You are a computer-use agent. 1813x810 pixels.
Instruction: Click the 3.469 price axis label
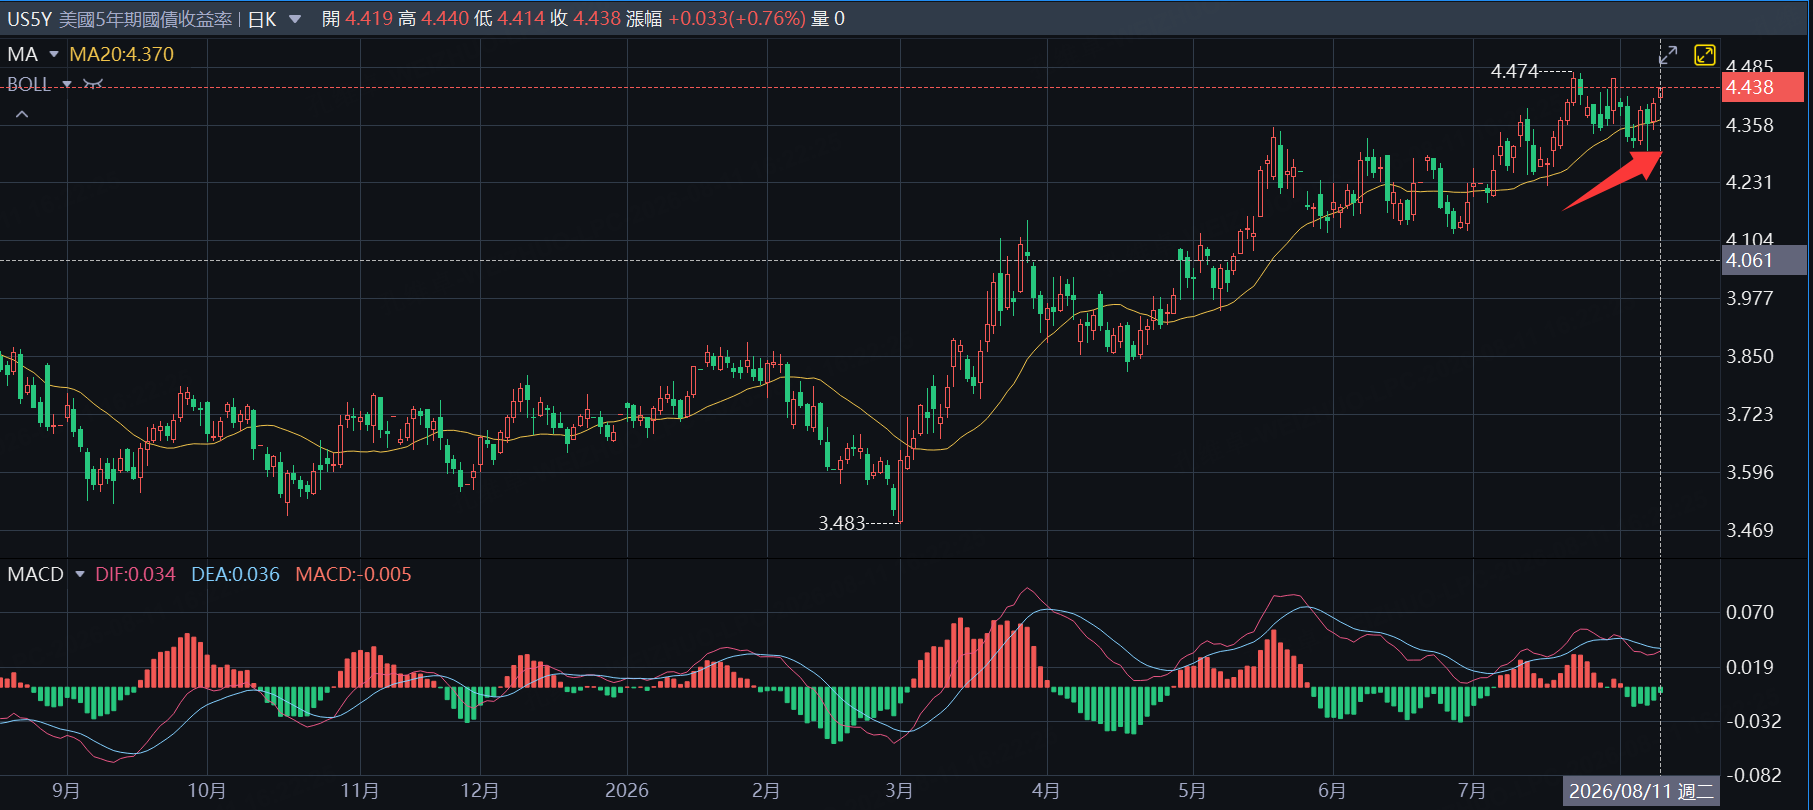(x=1750, y=530)
